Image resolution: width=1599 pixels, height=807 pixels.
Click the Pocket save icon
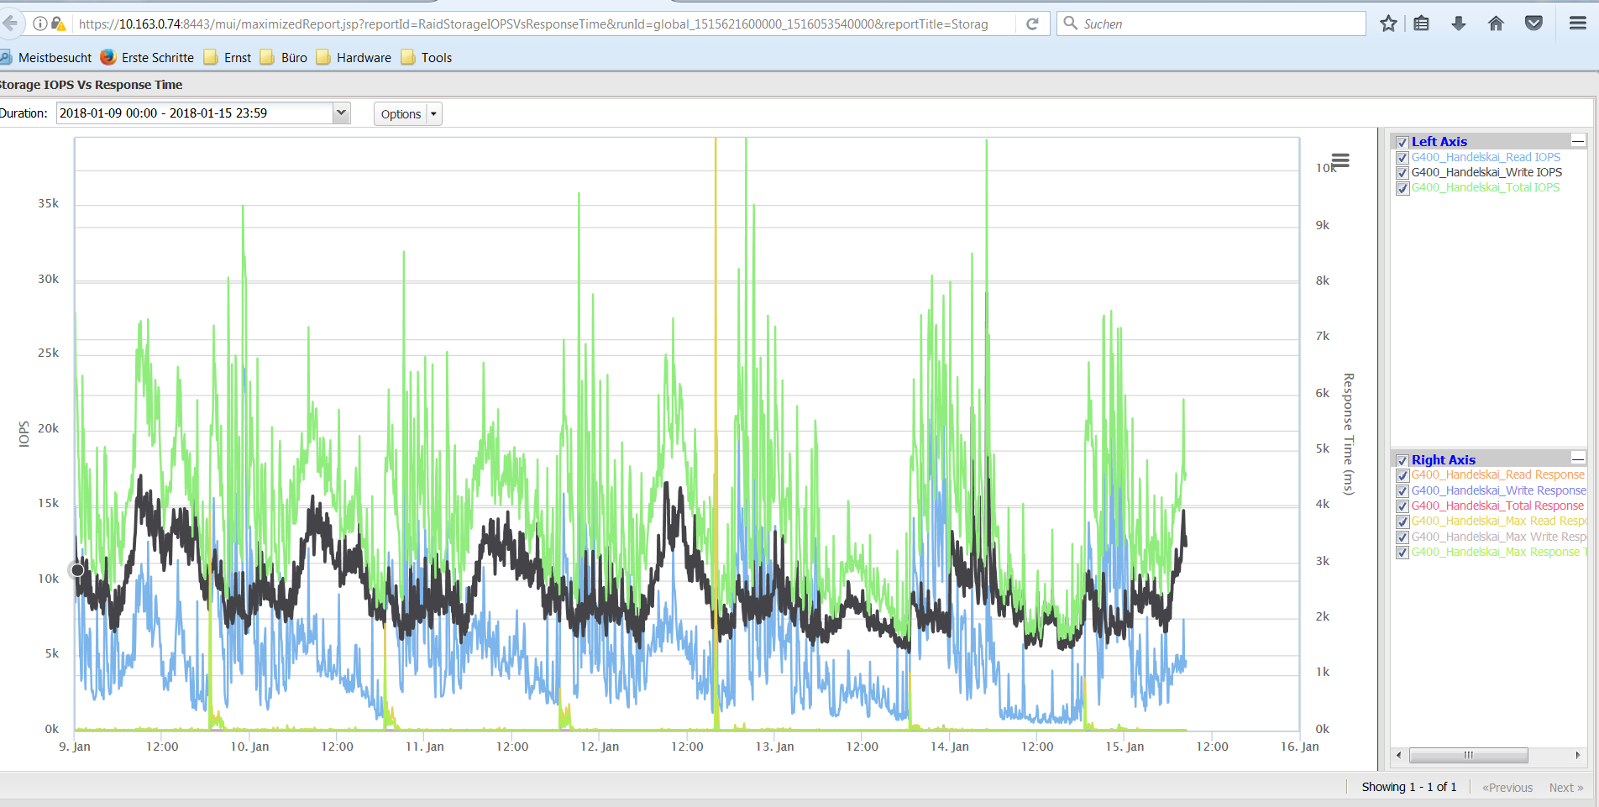click(x=1533, y=23)
